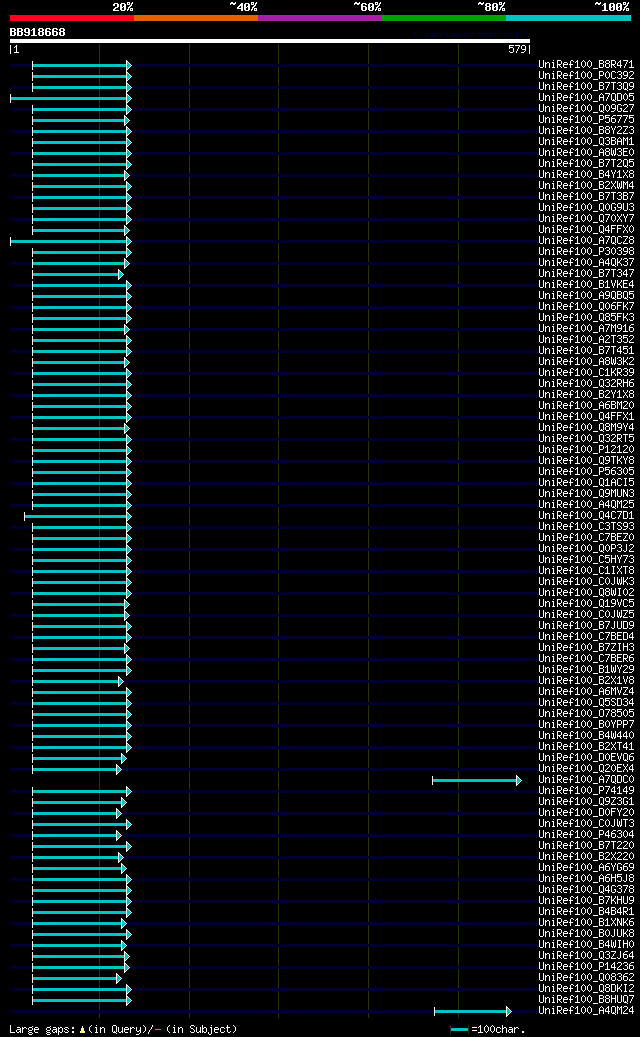
Task: Click the UniRef100_P74149 label
Action: pos(586,791)
